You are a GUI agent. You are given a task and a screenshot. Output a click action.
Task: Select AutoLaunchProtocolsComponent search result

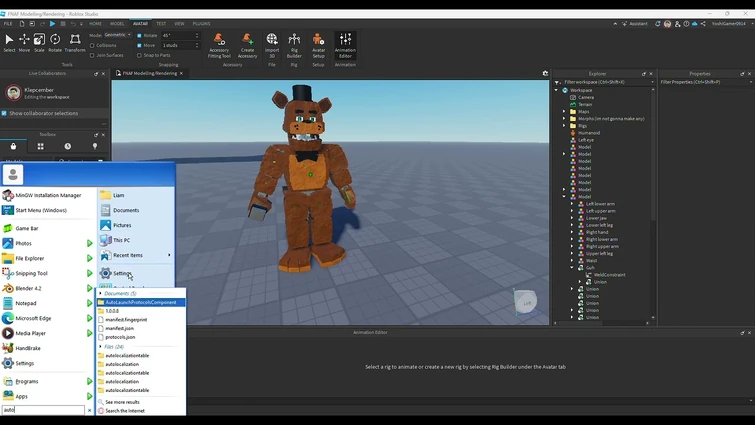141,302
